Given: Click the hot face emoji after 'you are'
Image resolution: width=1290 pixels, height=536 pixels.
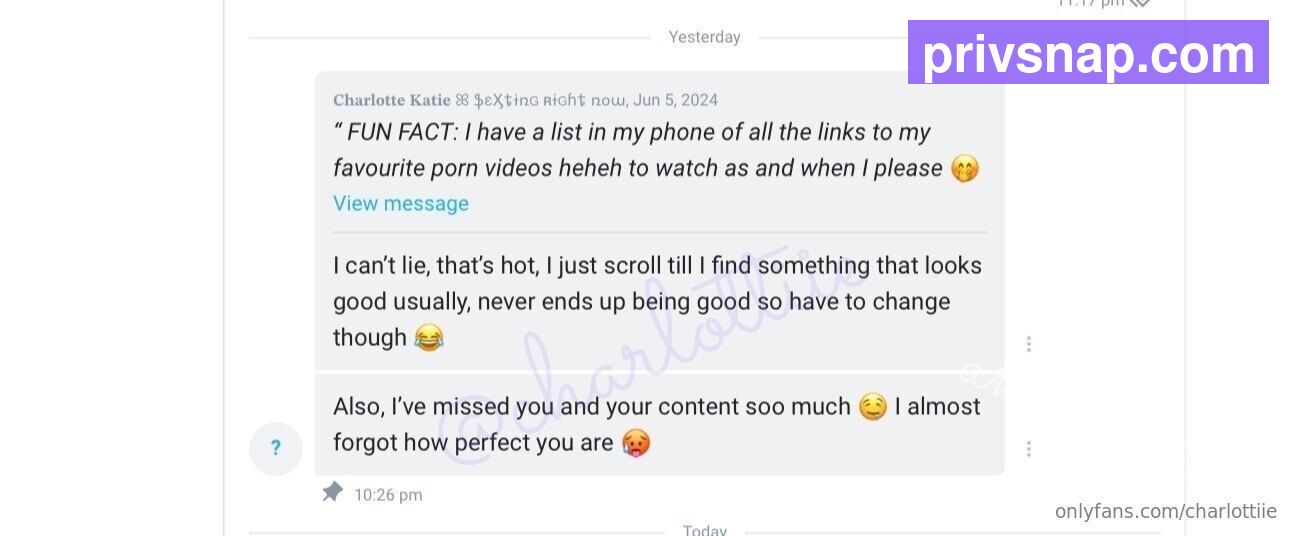Looking at the screenshot, I should coord(636,443).
